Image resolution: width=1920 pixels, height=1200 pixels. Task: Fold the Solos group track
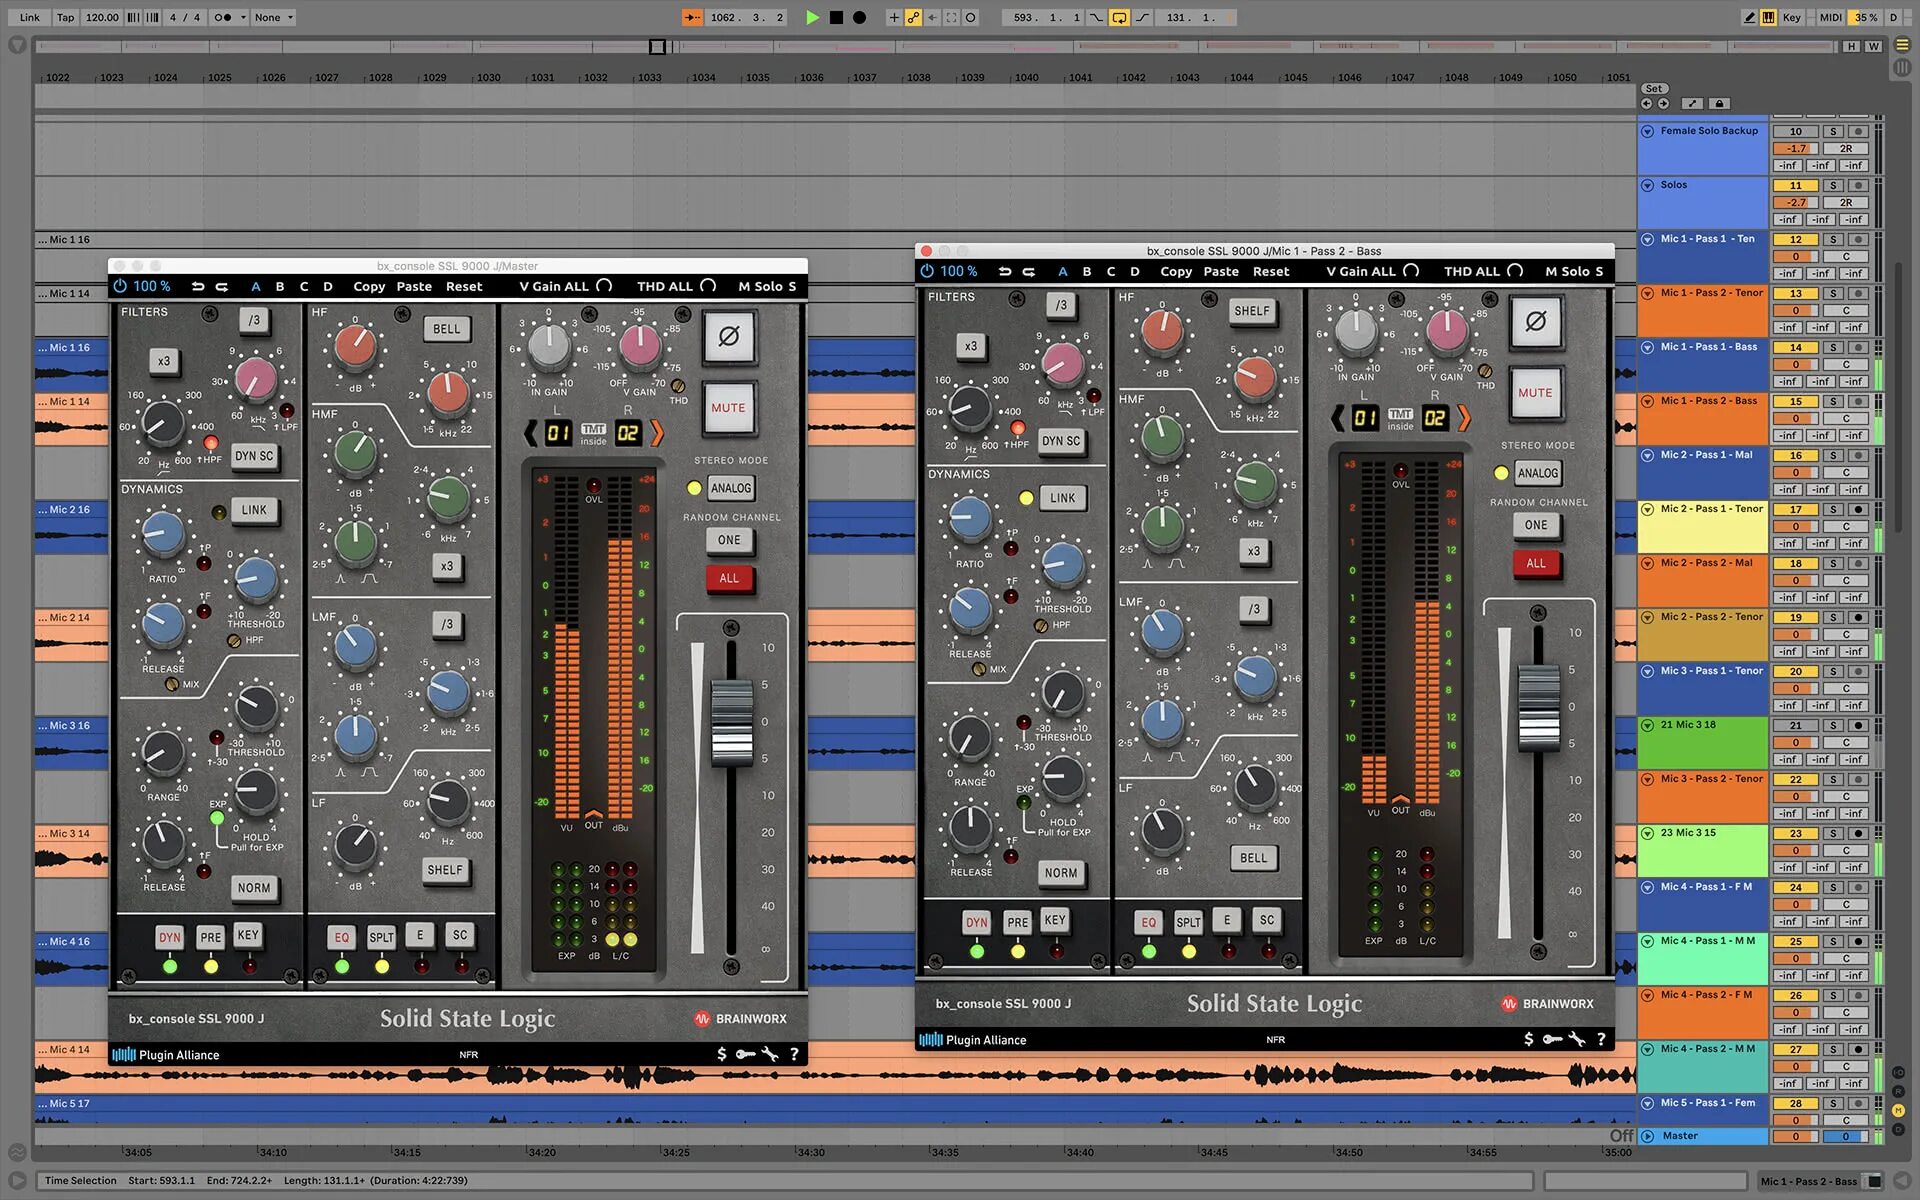click(1647, 185)
